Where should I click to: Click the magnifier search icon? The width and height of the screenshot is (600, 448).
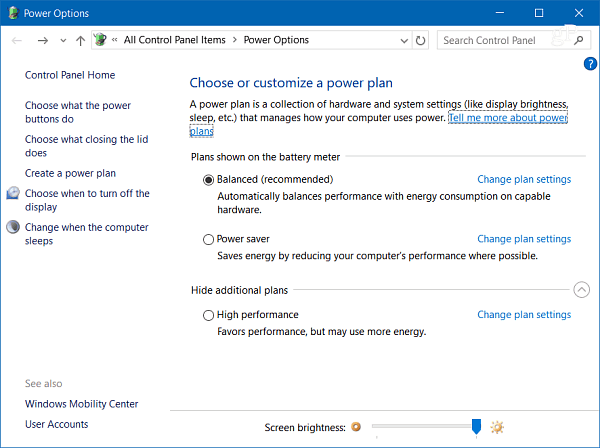click(579, 40)
